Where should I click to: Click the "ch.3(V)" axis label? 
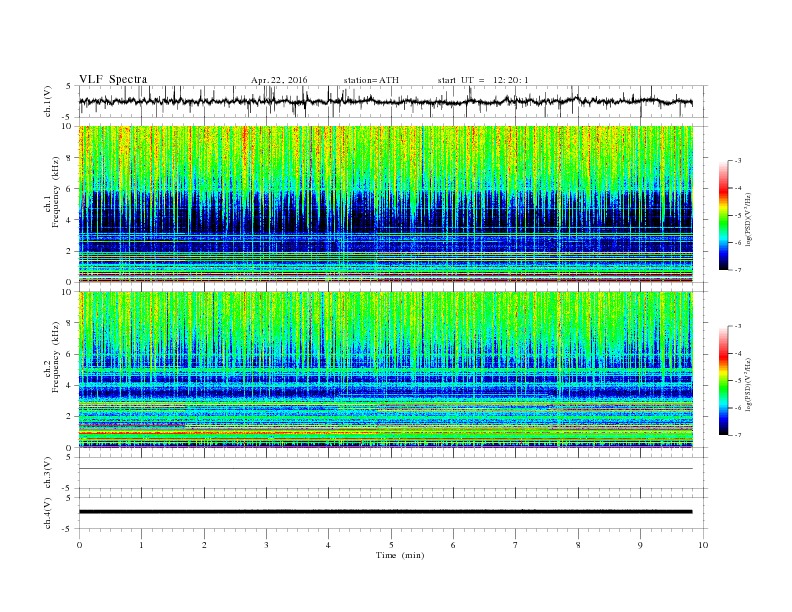[48, 472]
